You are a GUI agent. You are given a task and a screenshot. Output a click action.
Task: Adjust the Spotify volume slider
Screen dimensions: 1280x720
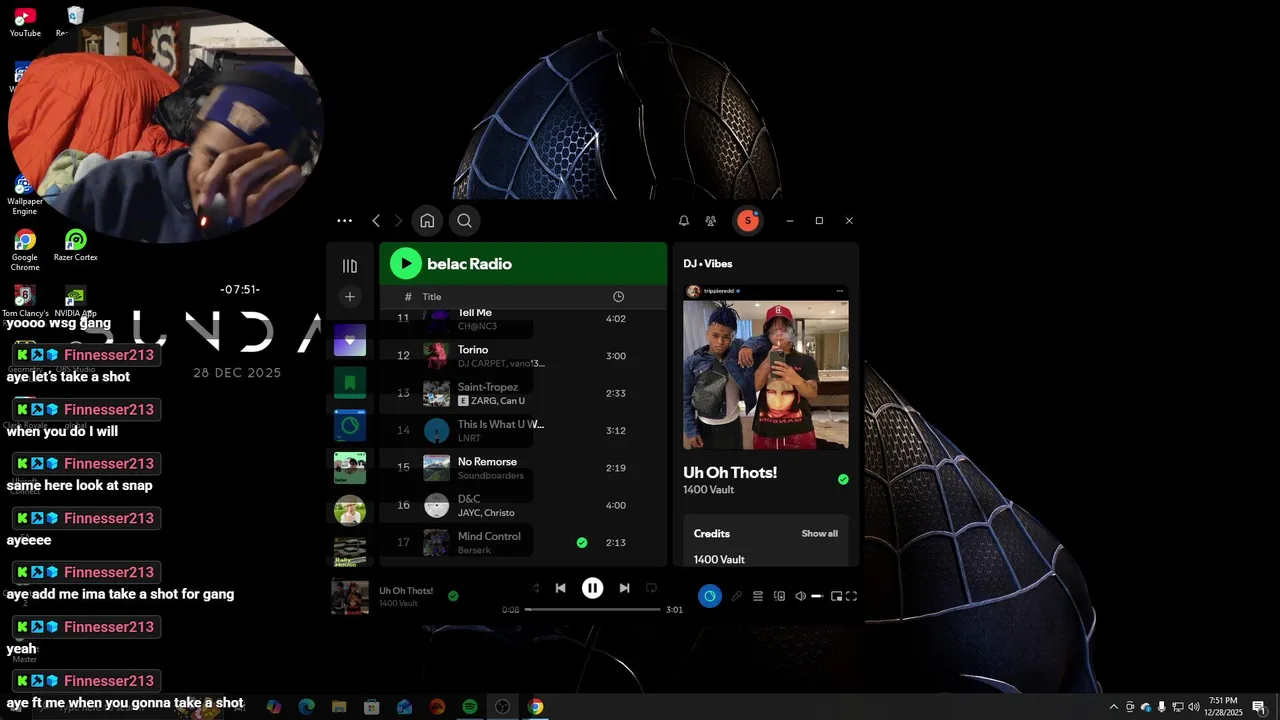click(817, 596)
